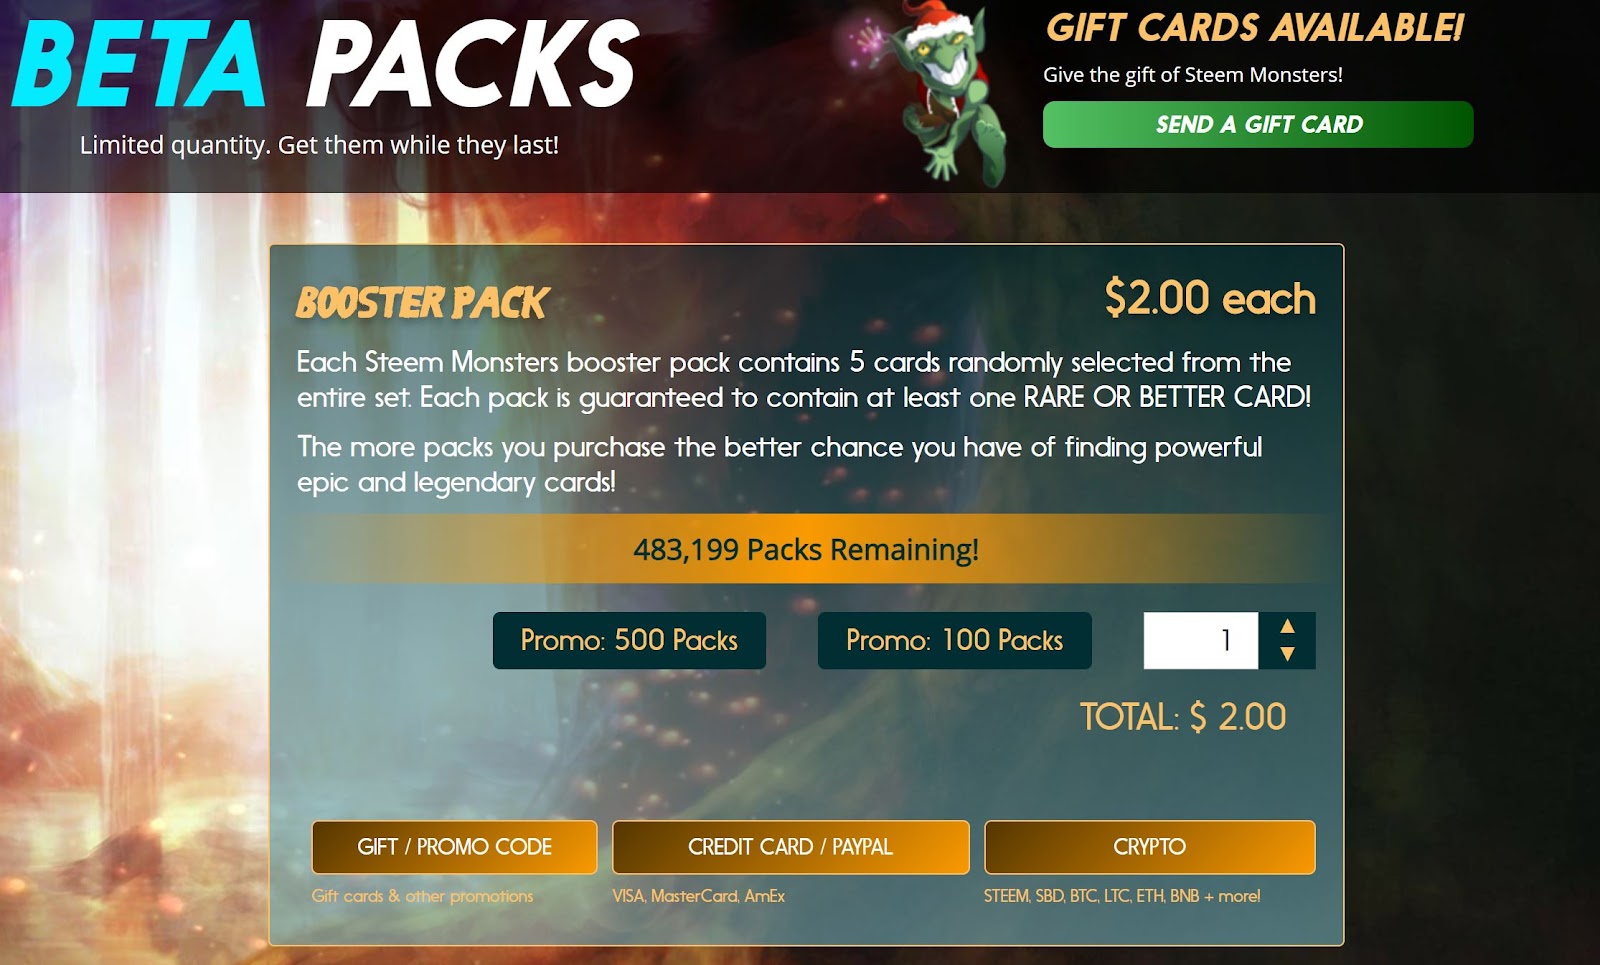Select the Promo: 100 Packs option
The height and width of the screenshot is (965, 1600).
click(954, 640)
